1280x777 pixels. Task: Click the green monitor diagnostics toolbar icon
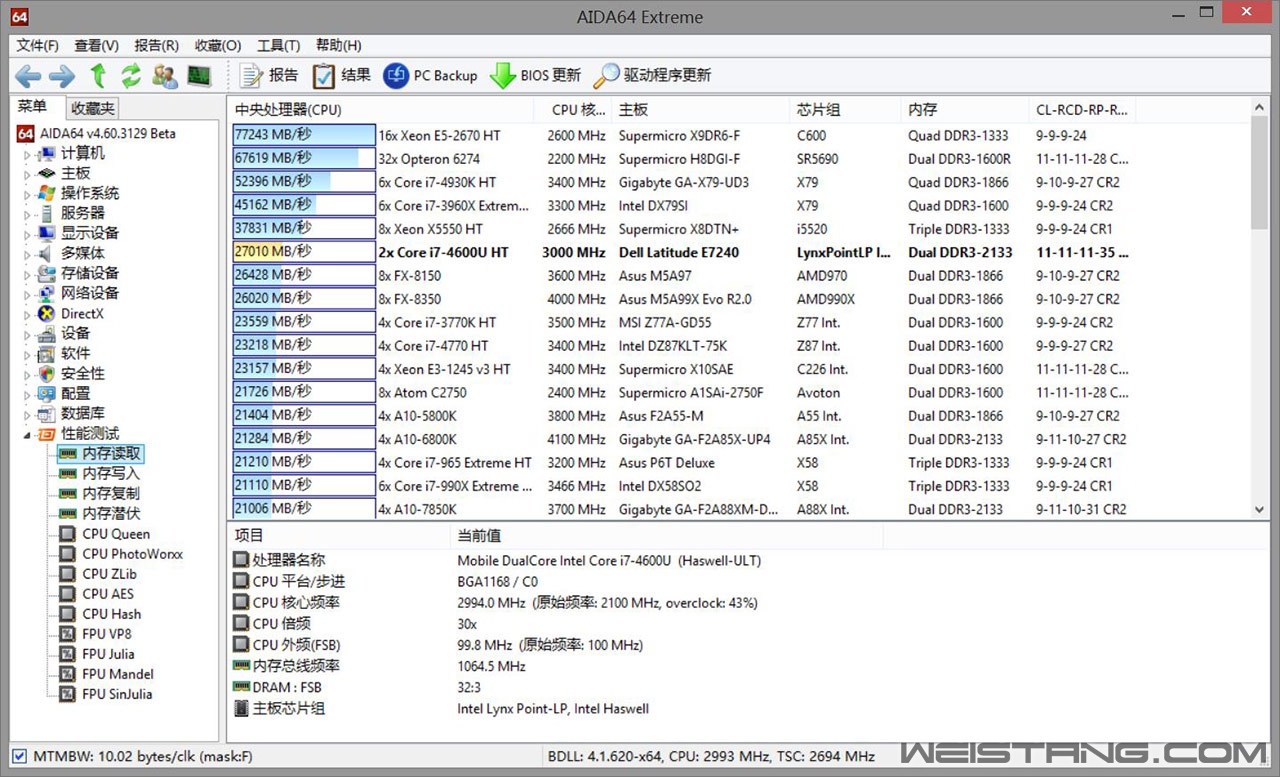(199, 75)
